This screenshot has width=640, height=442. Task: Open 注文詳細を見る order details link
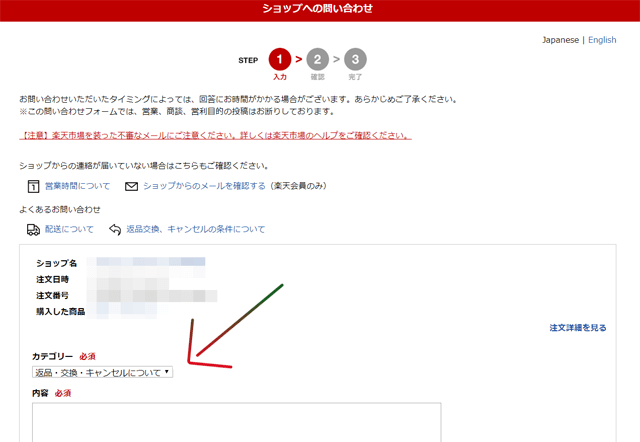pyautogui.click(x=578, y=328)
